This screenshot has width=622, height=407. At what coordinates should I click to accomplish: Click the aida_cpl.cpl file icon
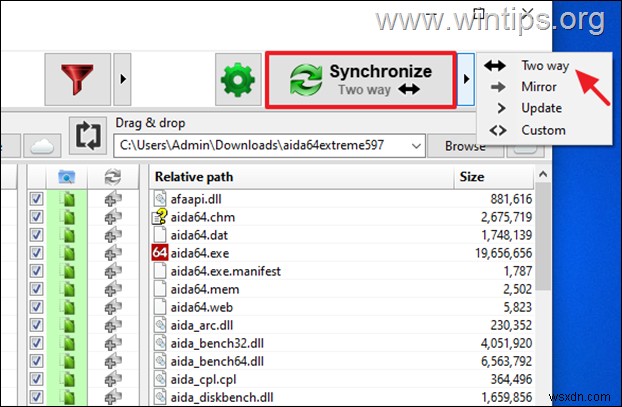coord(160,379)
